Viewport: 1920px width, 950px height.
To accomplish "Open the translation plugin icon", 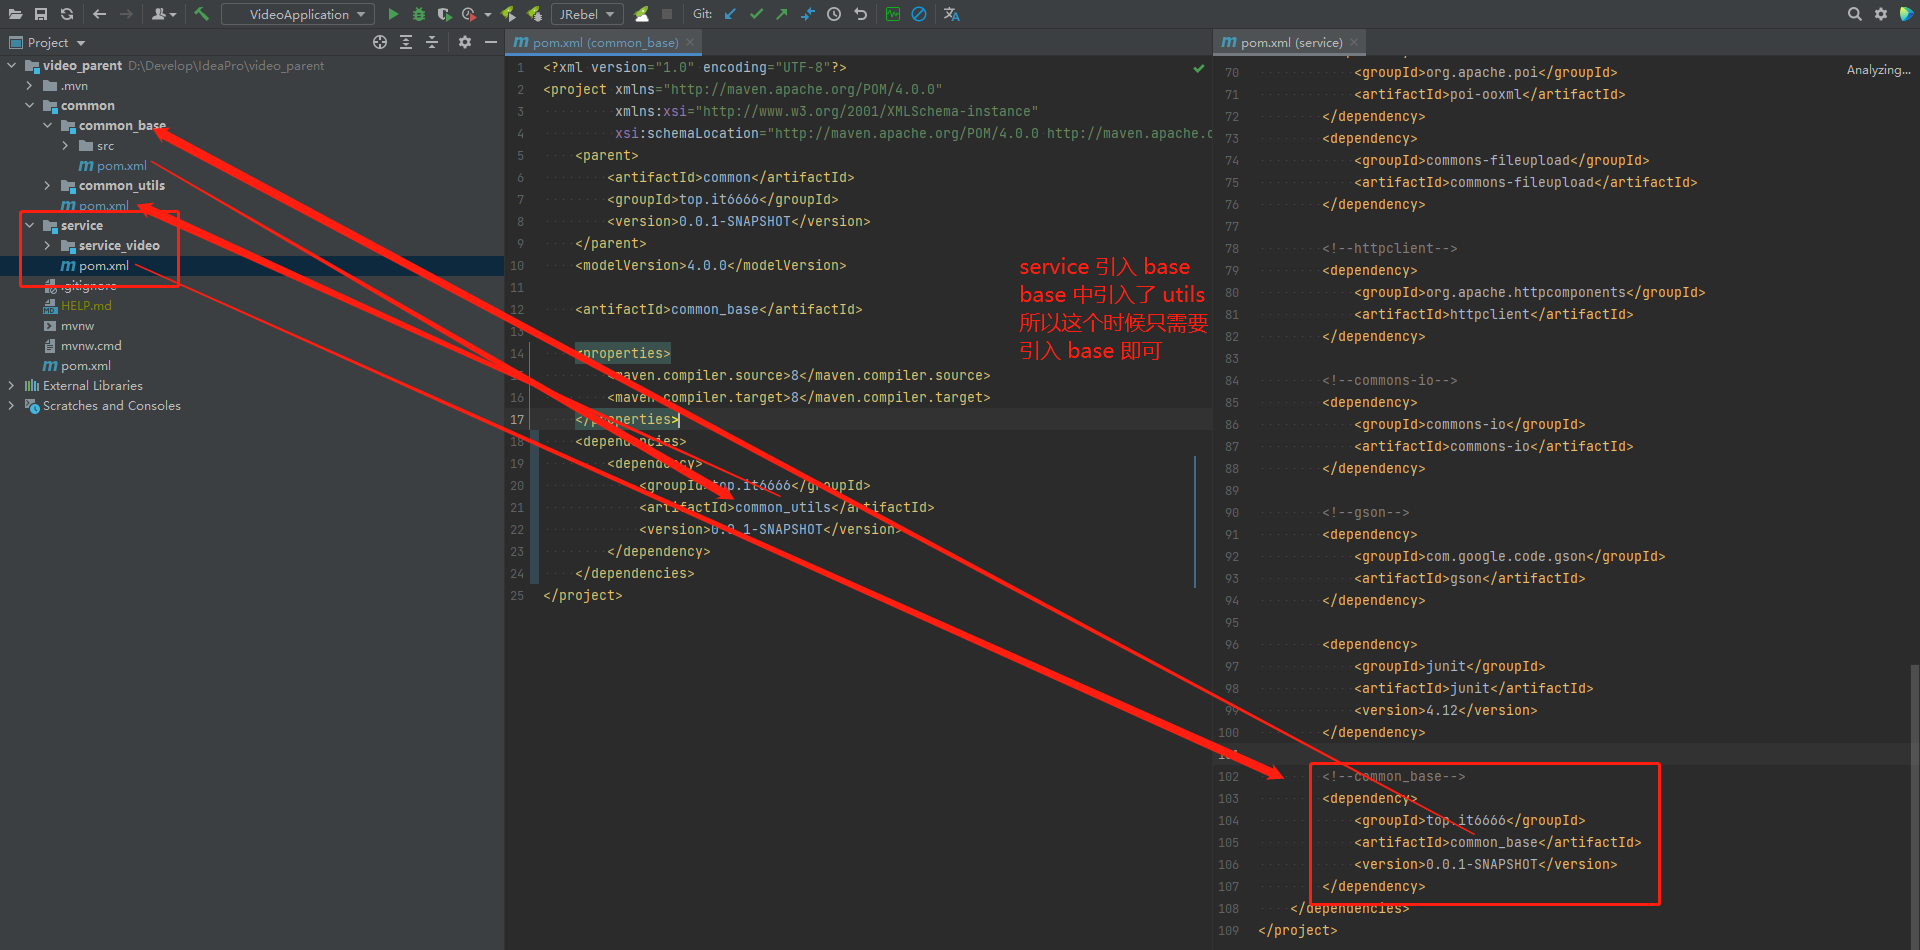I will (951, 14).
